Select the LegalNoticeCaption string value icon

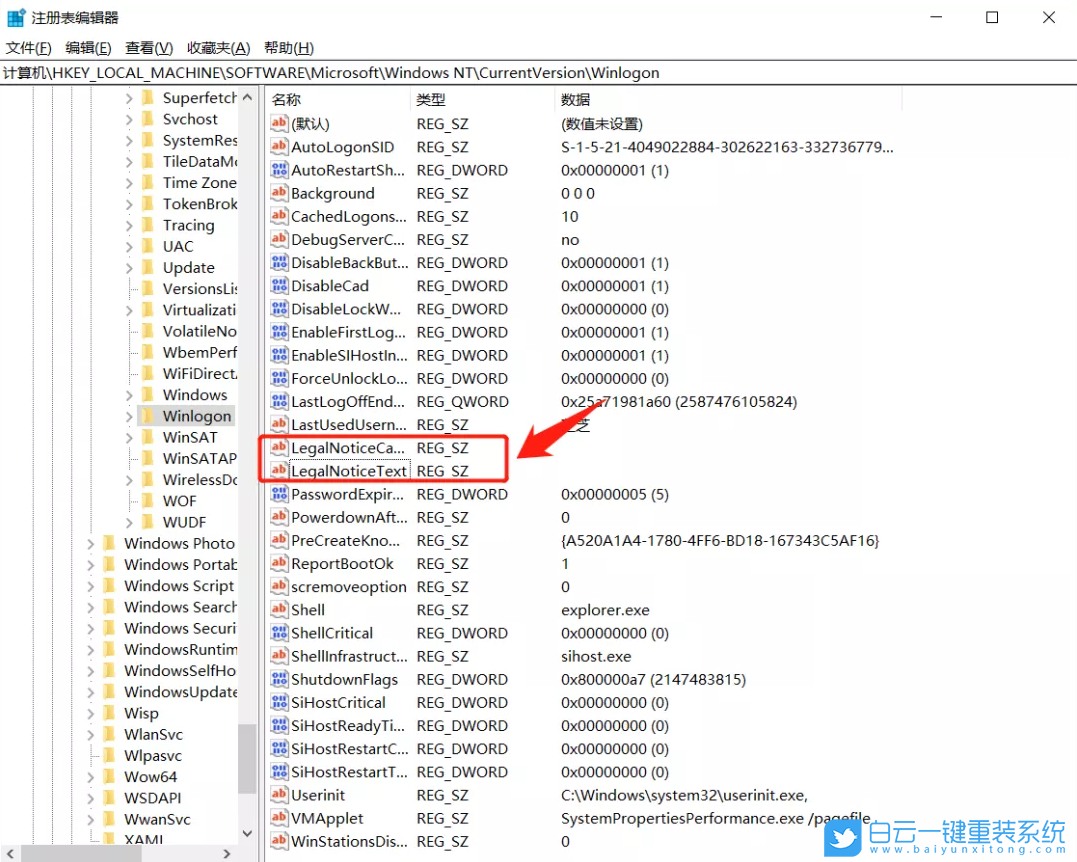pos(279,447)
